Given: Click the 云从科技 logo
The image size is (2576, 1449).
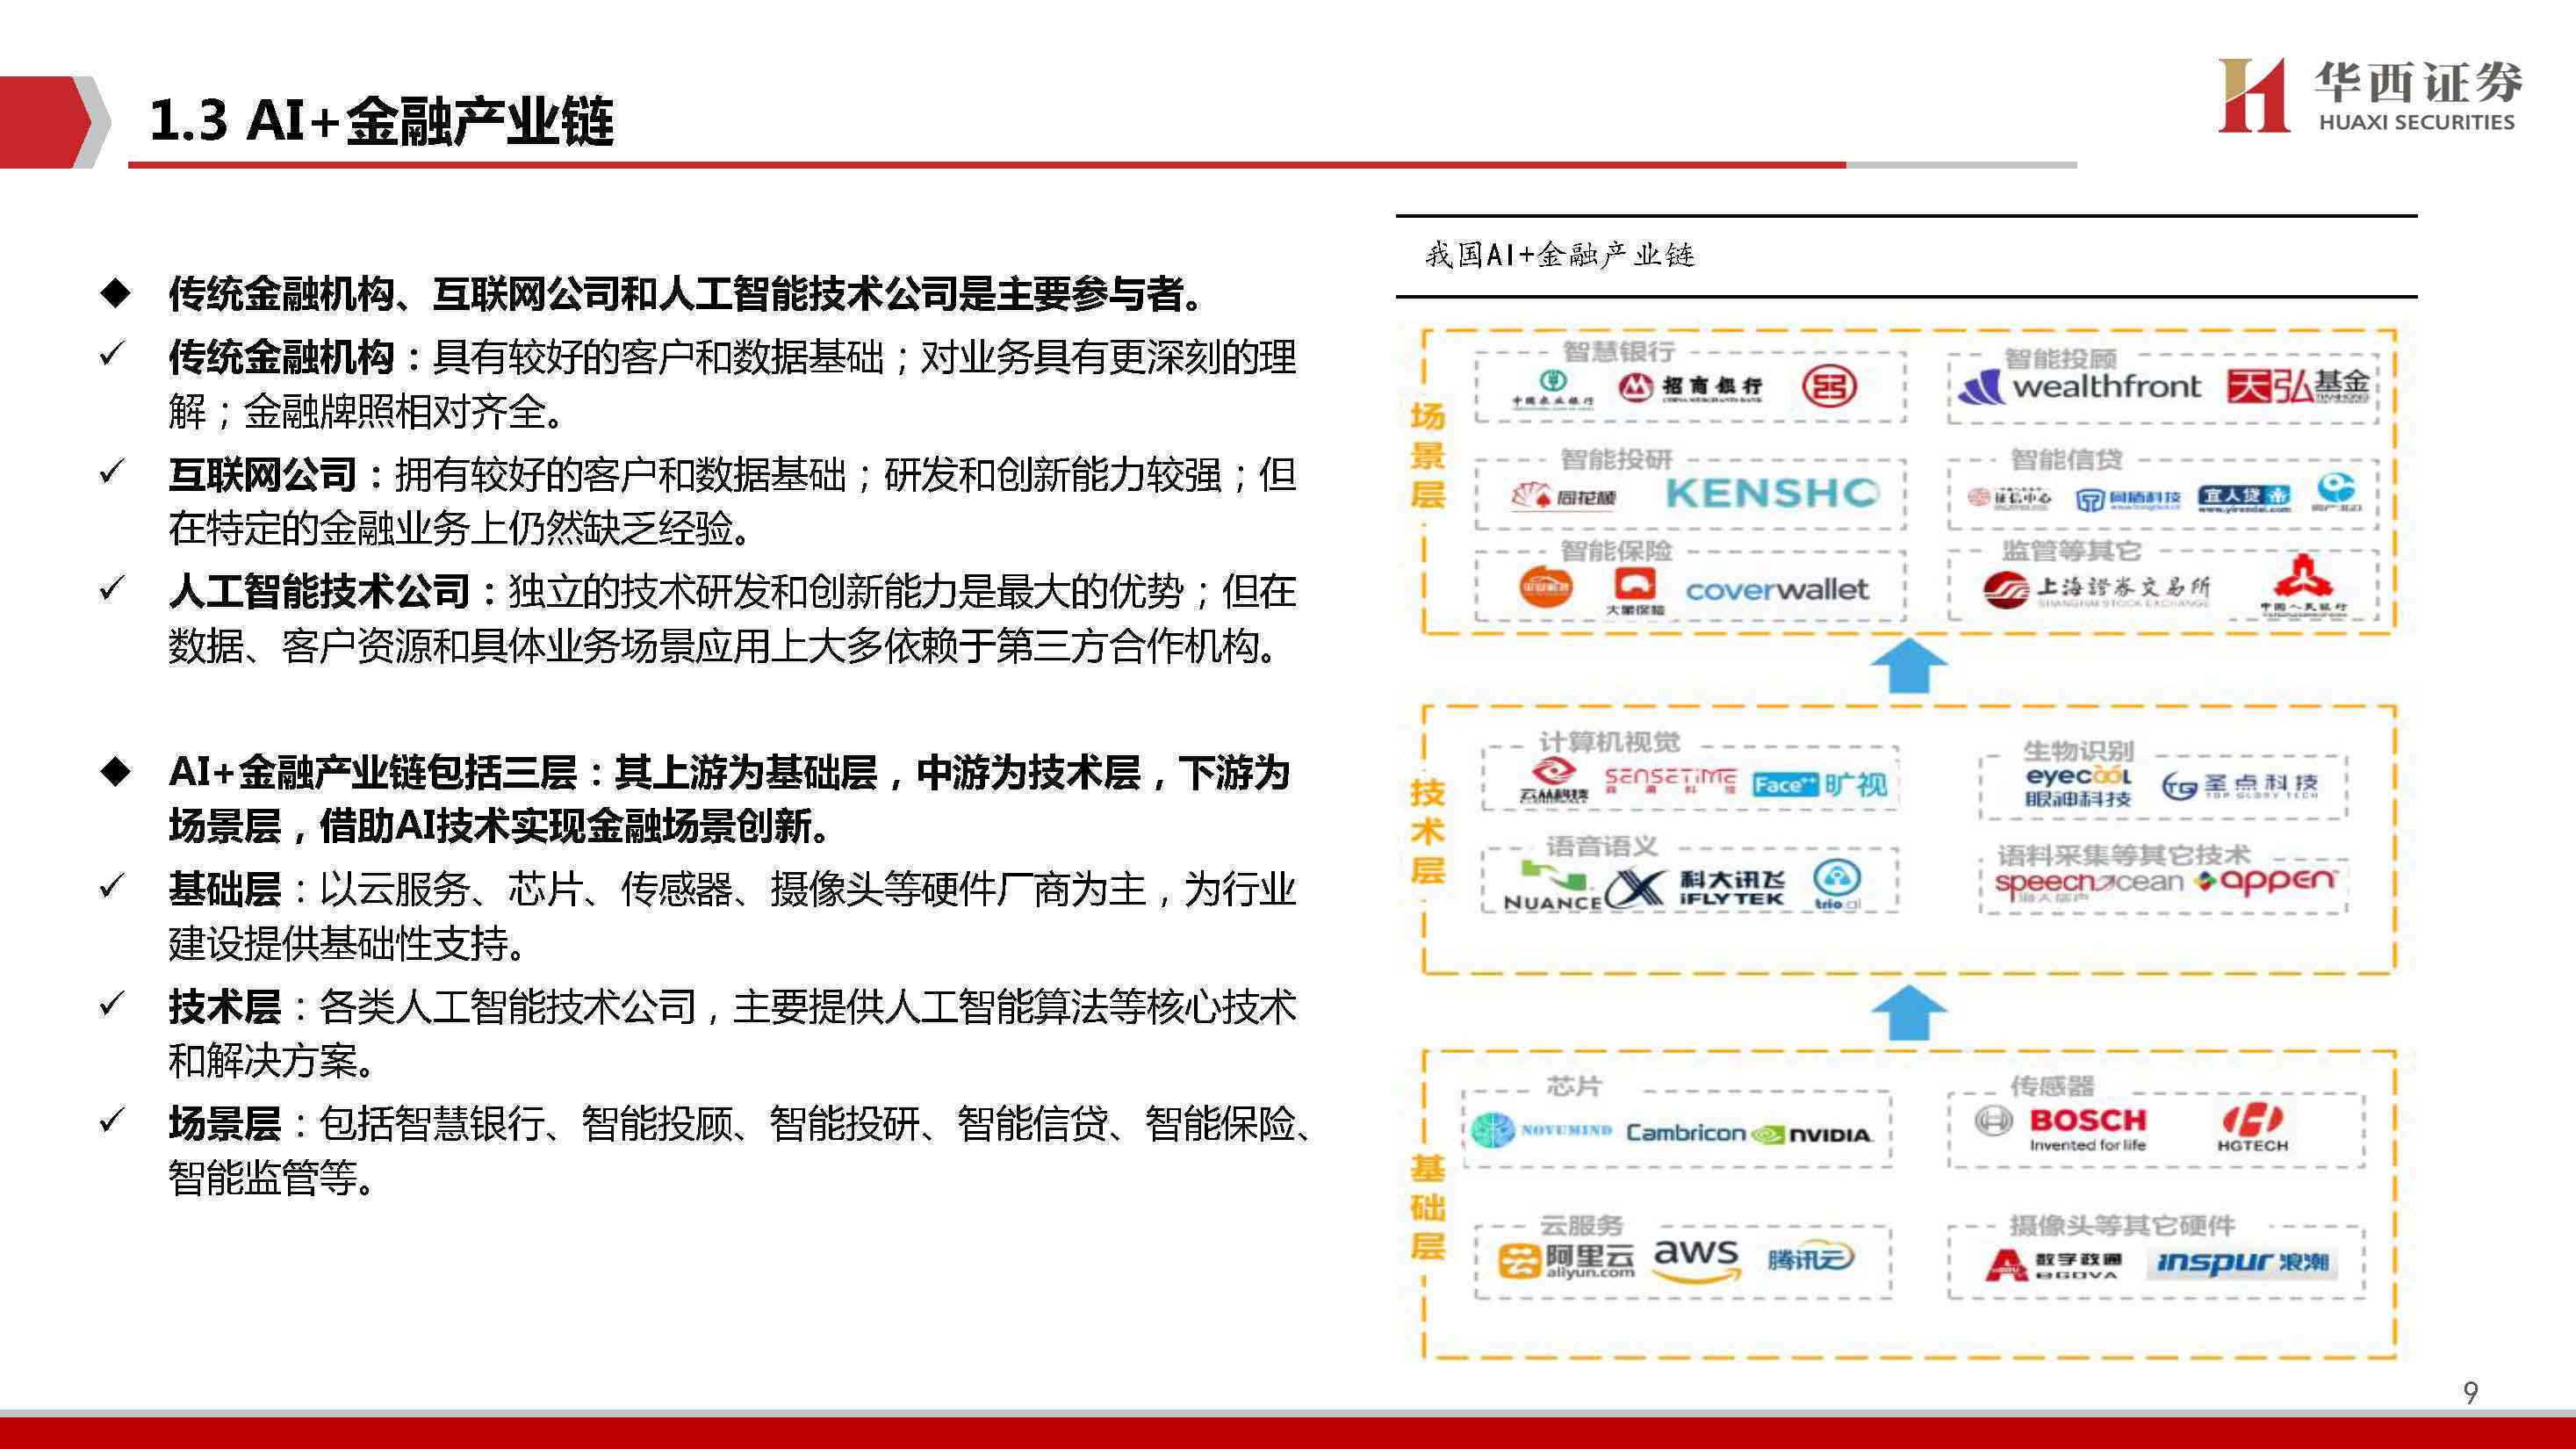Looking at the screenshot, I should [1552, 782].
